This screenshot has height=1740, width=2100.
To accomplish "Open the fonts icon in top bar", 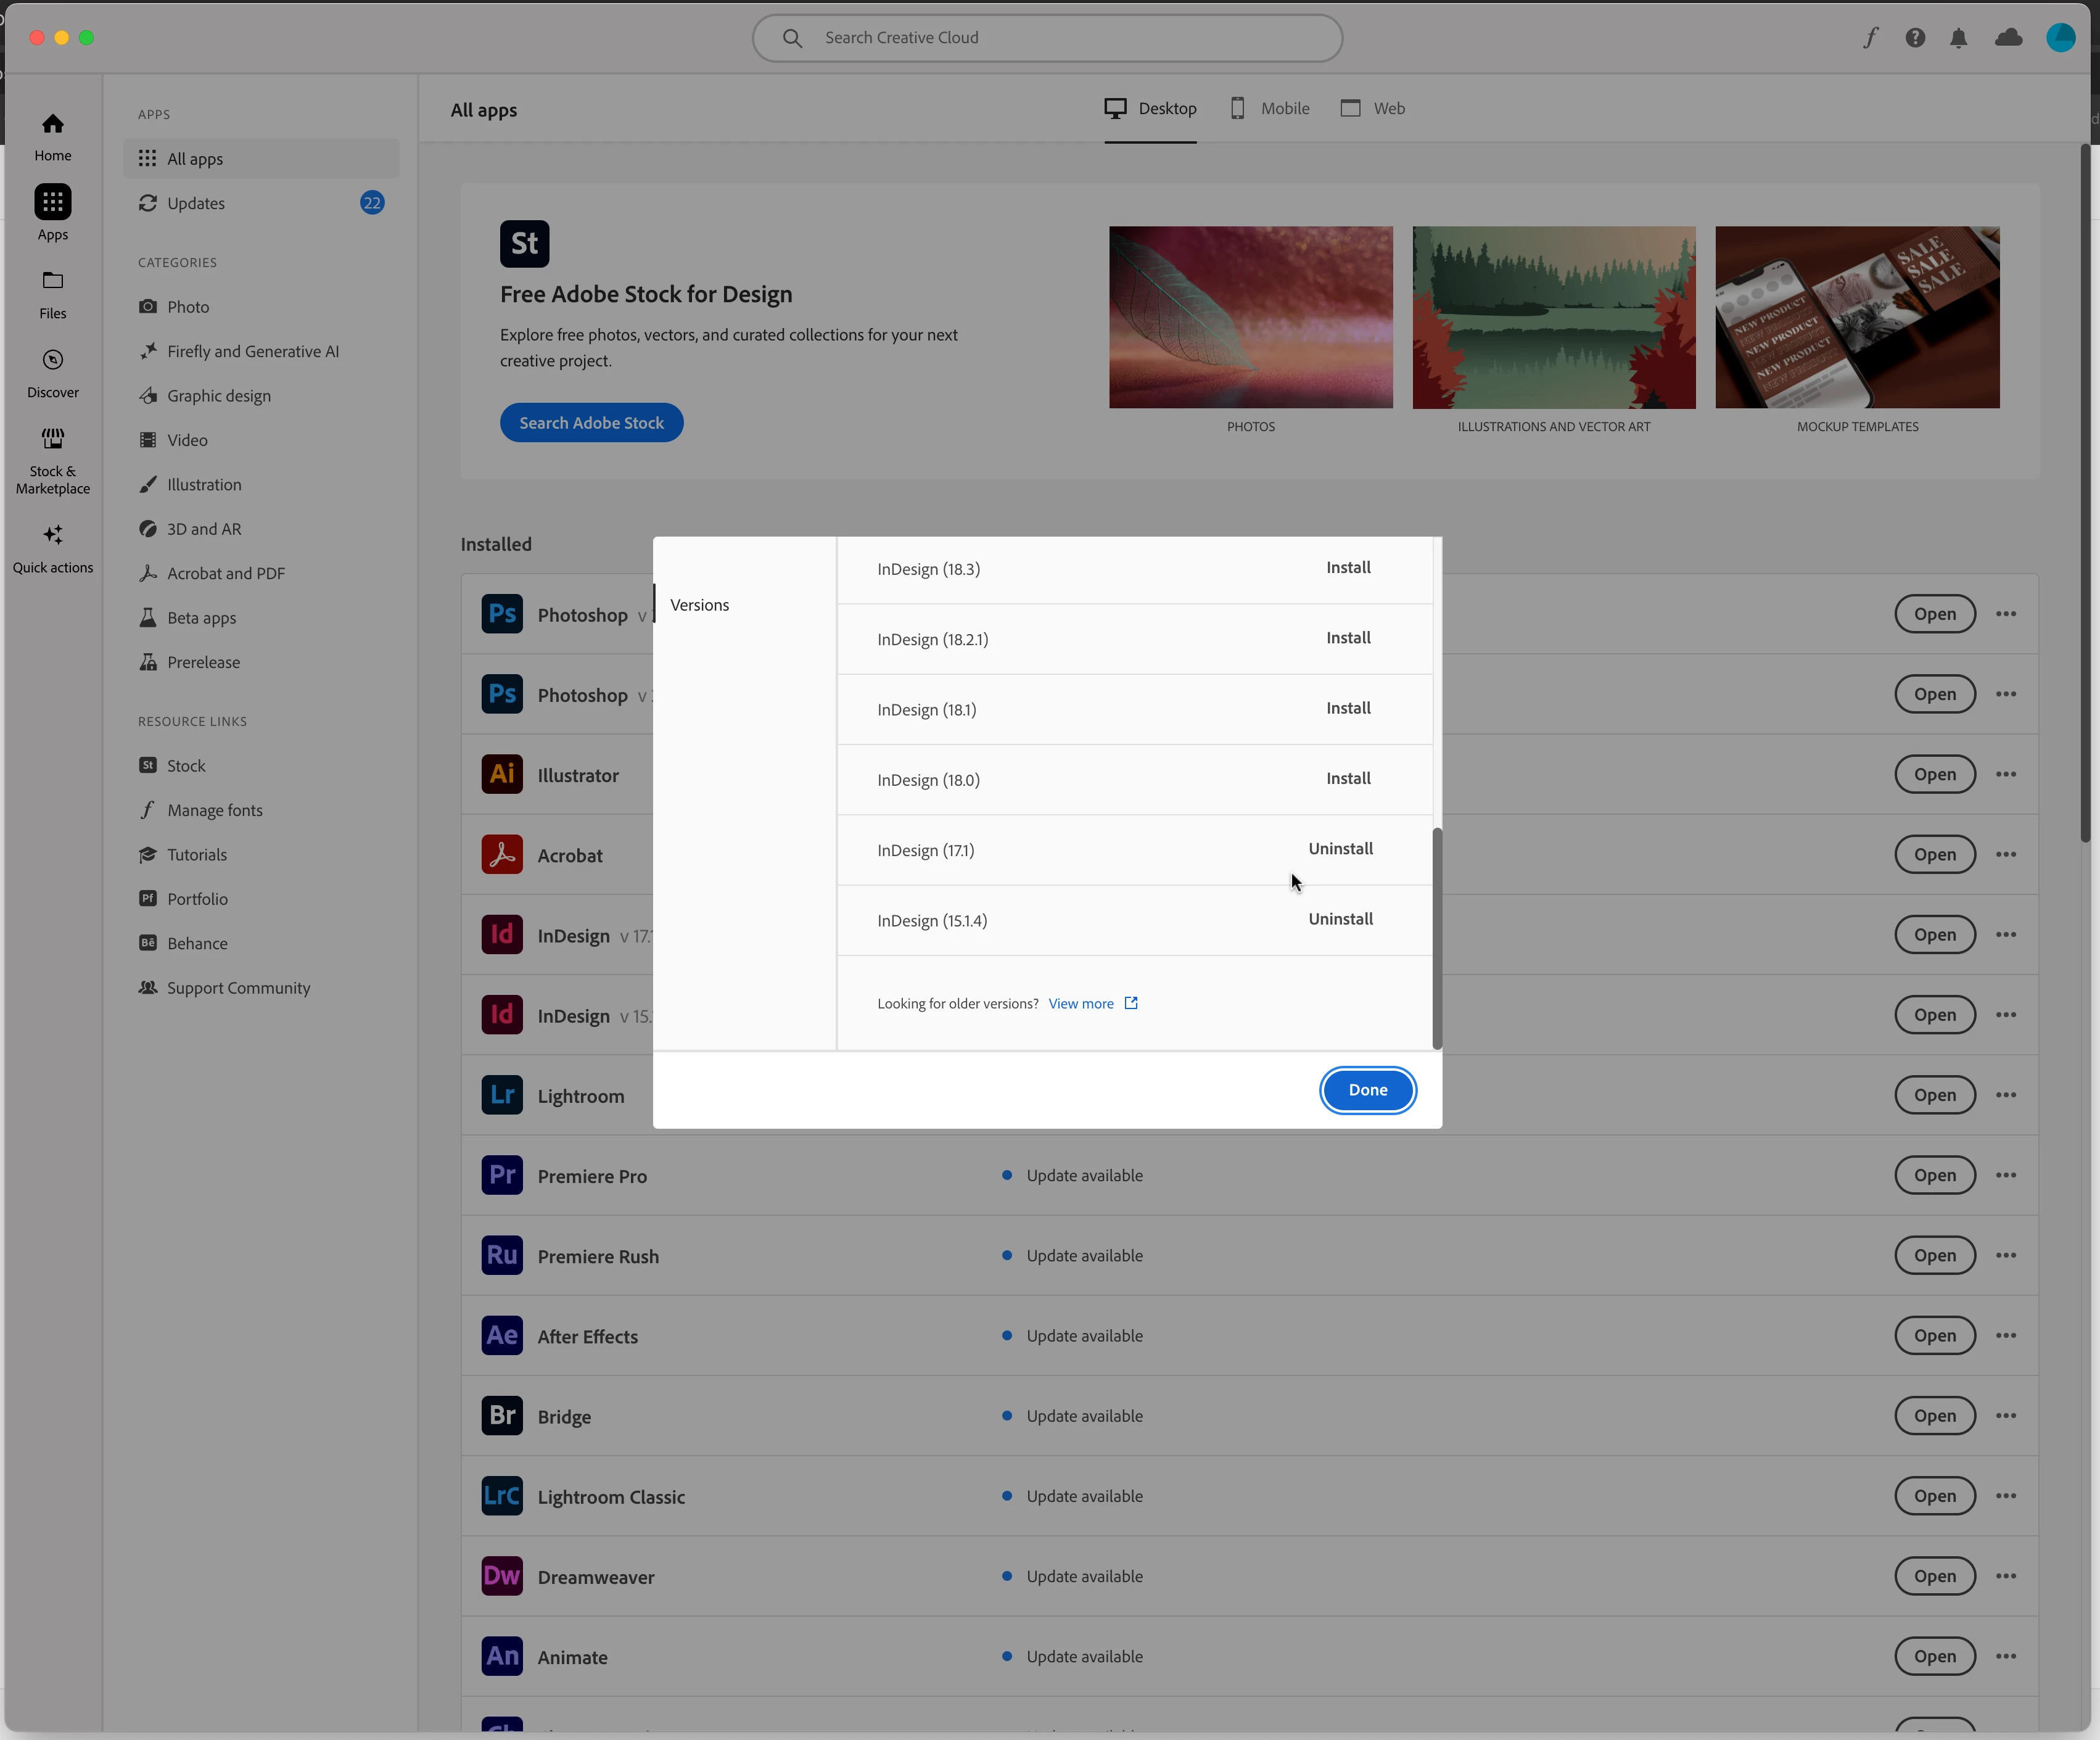I will [x=1870, y=38].
